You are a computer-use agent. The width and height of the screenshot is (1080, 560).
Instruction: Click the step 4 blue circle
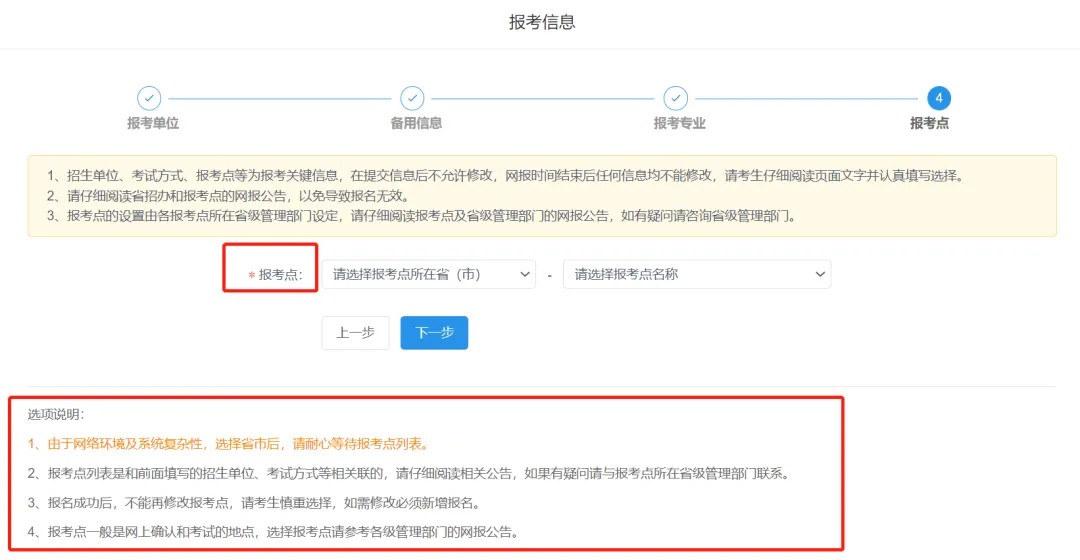939,98
